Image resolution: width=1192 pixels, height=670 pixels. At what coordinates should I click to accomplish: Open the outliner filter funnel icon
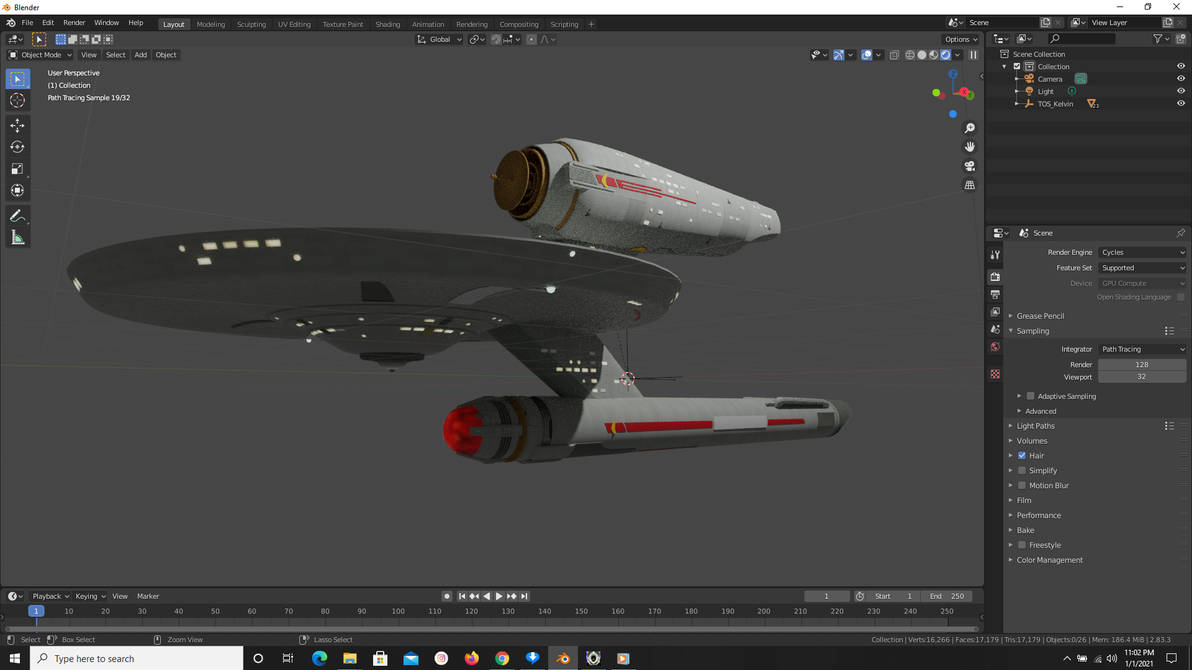coord(1157,39)
